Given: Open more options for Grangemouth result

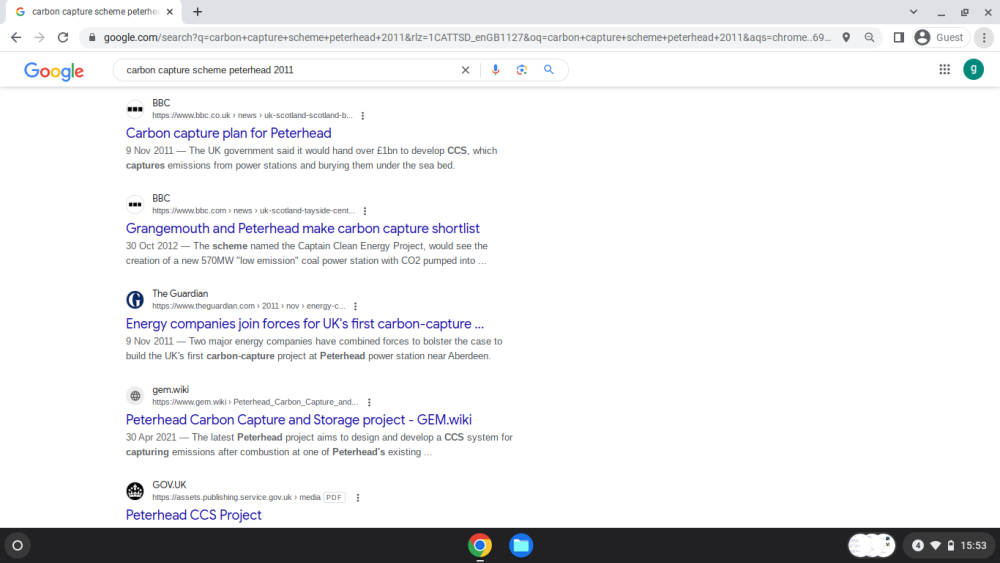Looking at the screenshot, I should click(365, 211).
